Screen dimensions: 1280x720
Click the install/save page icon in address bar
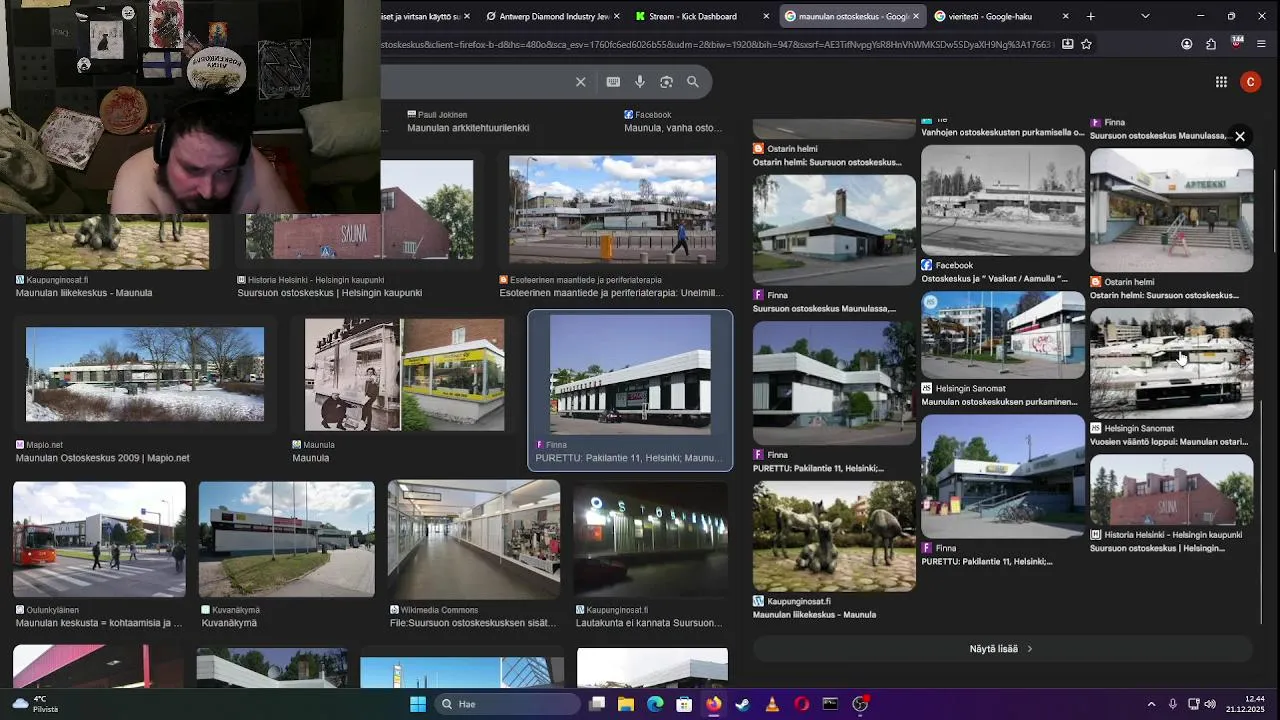point(1068,44)
